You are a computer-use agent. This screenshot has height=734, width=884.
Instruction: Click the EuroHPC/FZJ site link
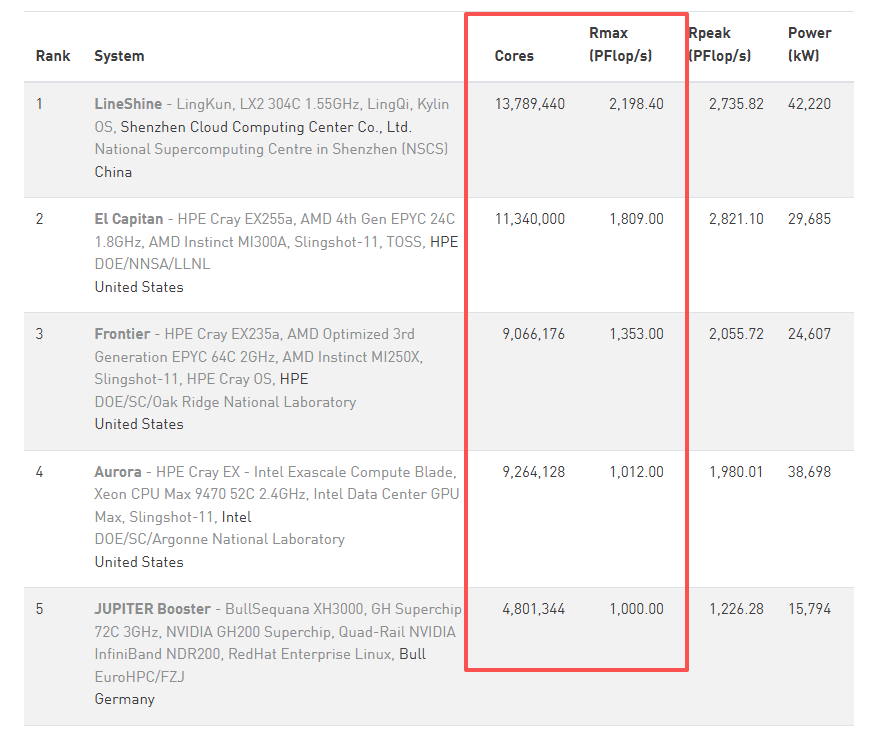(x=139, y=676)
